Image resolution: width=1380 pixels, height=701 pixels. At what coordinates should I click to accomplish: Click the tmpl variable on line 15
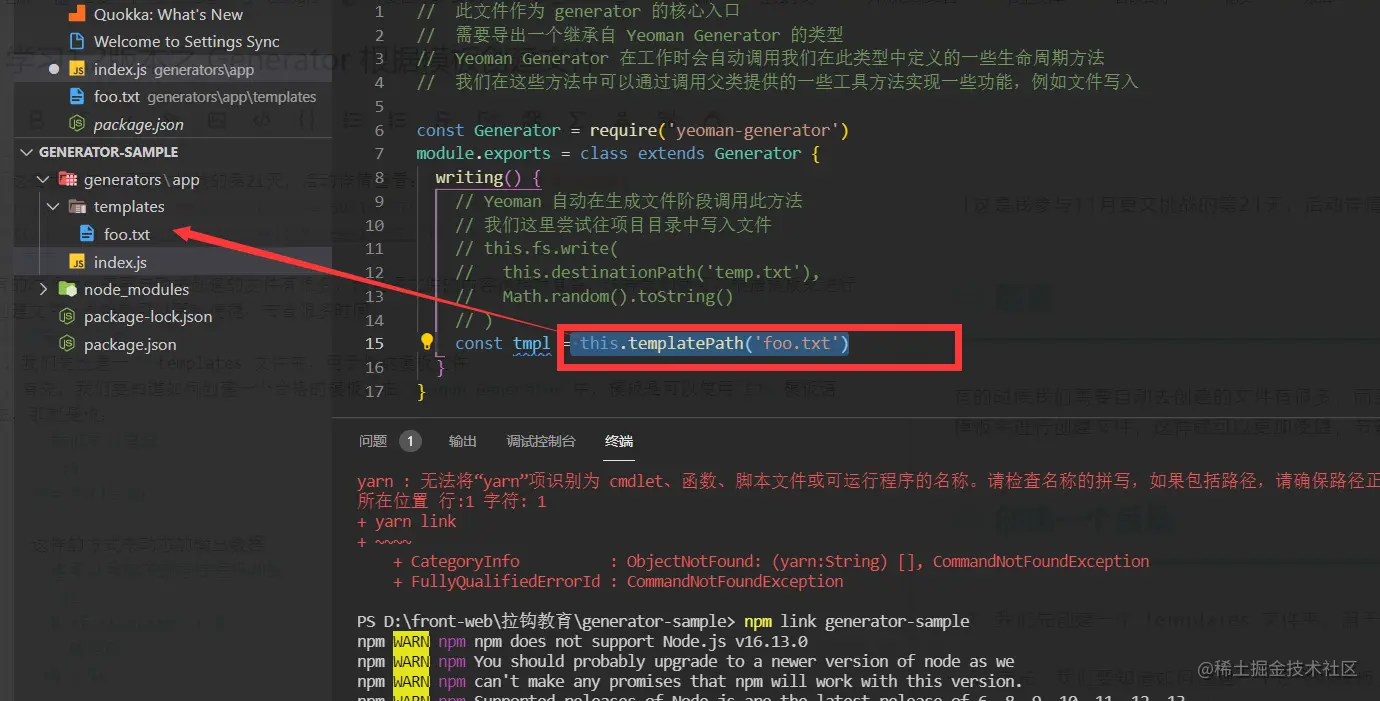(x=532, y=343)
